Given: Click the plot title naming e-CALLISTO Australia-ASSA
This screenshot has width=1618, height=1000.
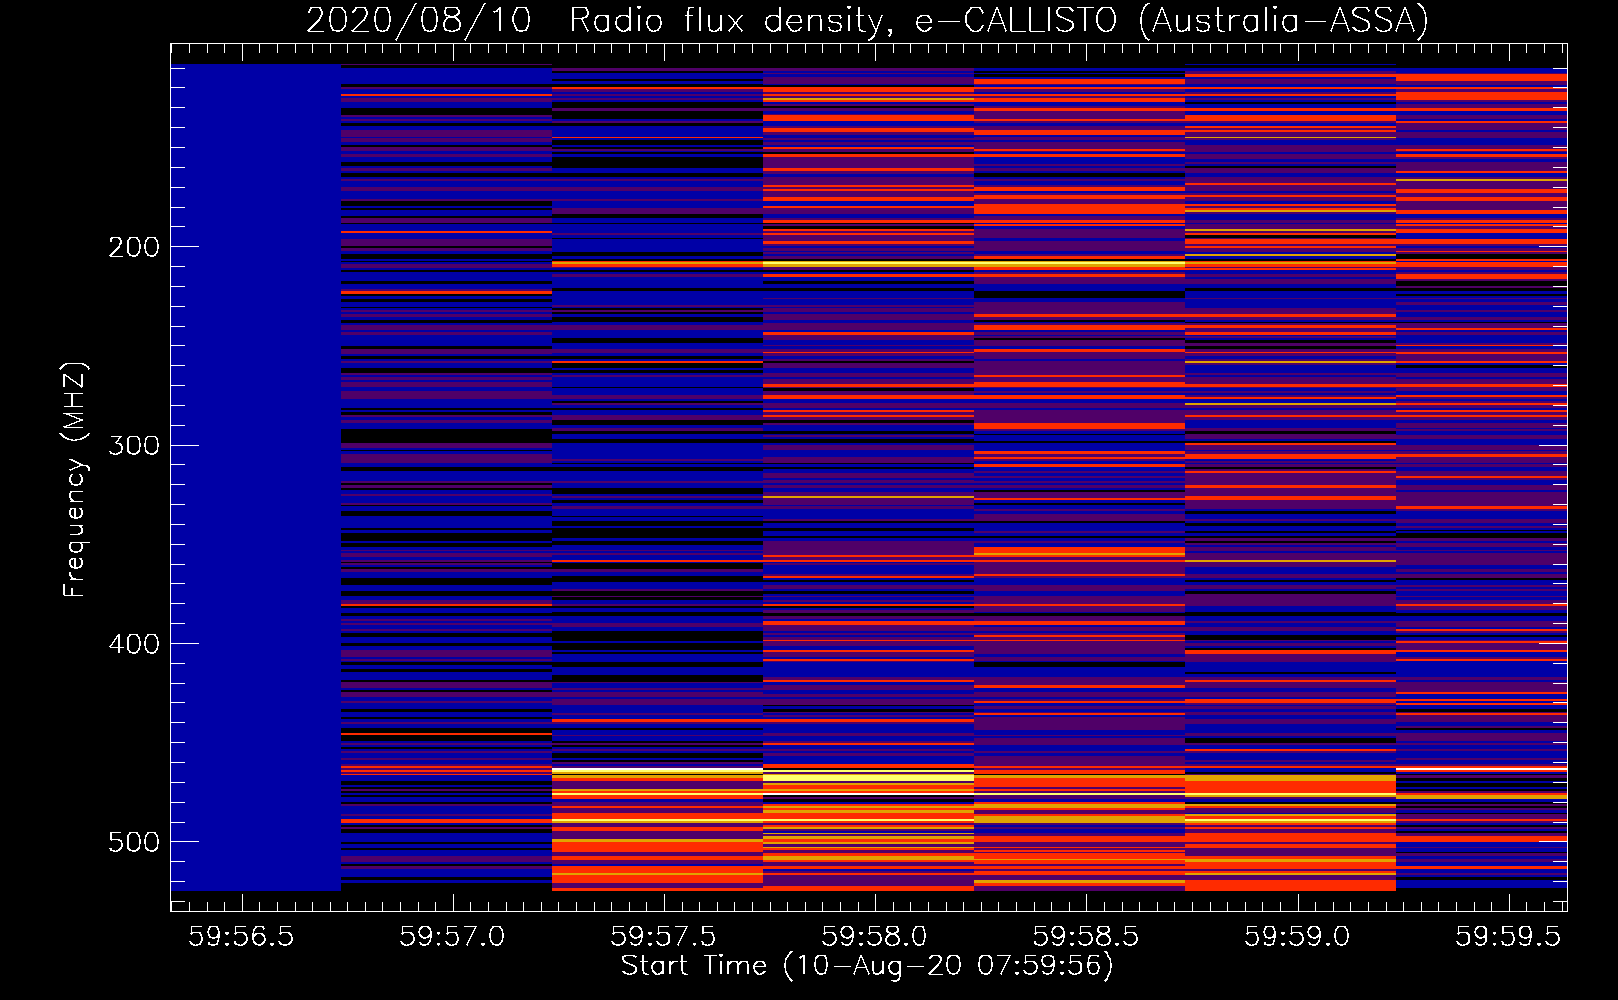Looking at the screenshot, I should point(867,21).
